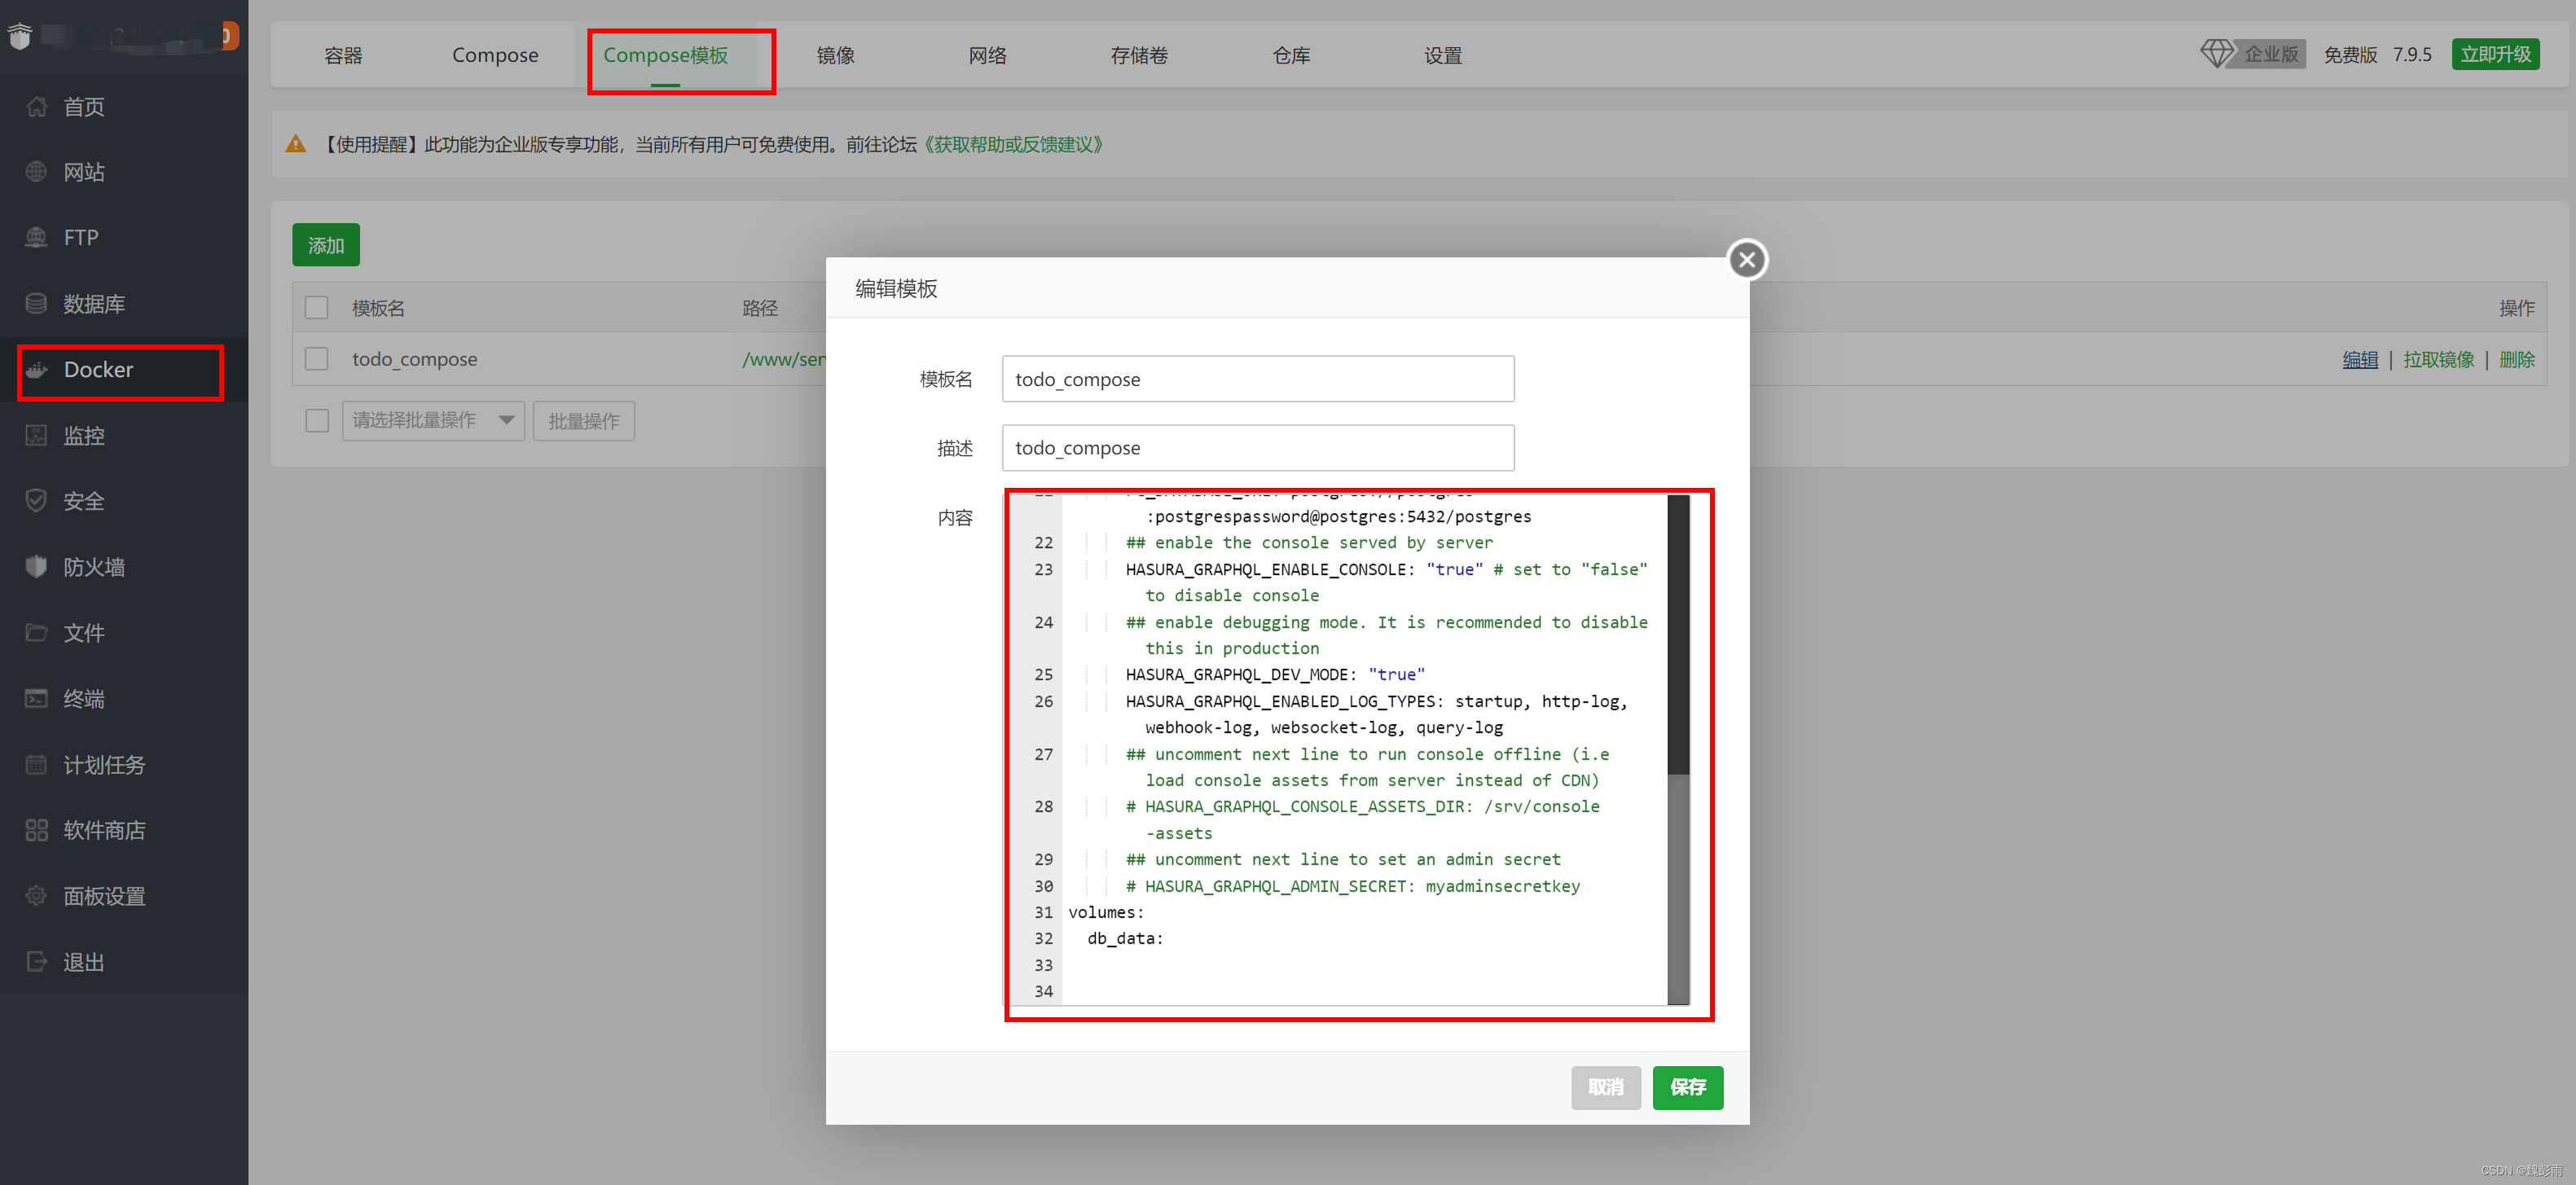This screenshot has height=1185, width=2576.
Task: Click the 编辑 link for todo_compose
Action: 2360,360
